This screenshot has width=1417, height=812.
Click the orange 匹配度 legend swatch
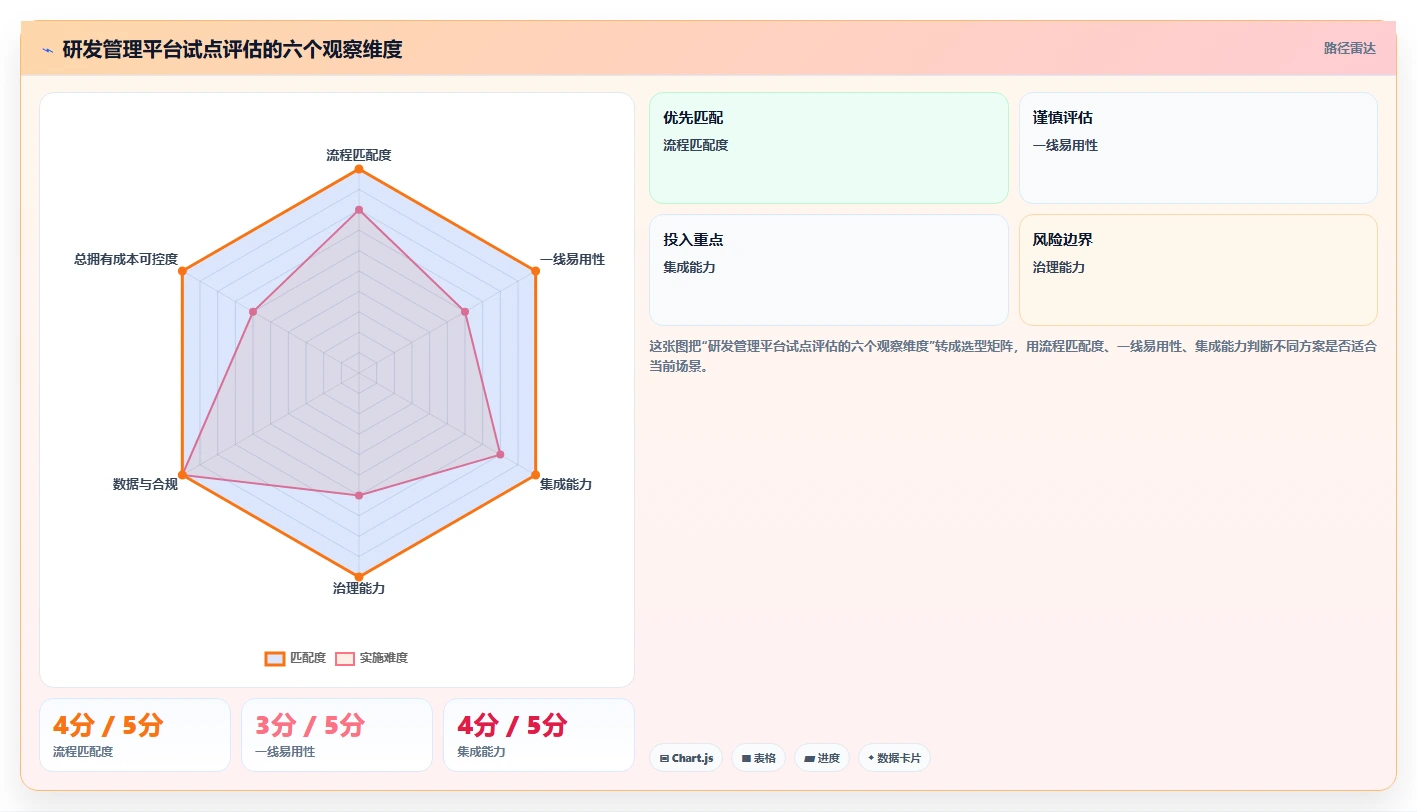[274, 658]
